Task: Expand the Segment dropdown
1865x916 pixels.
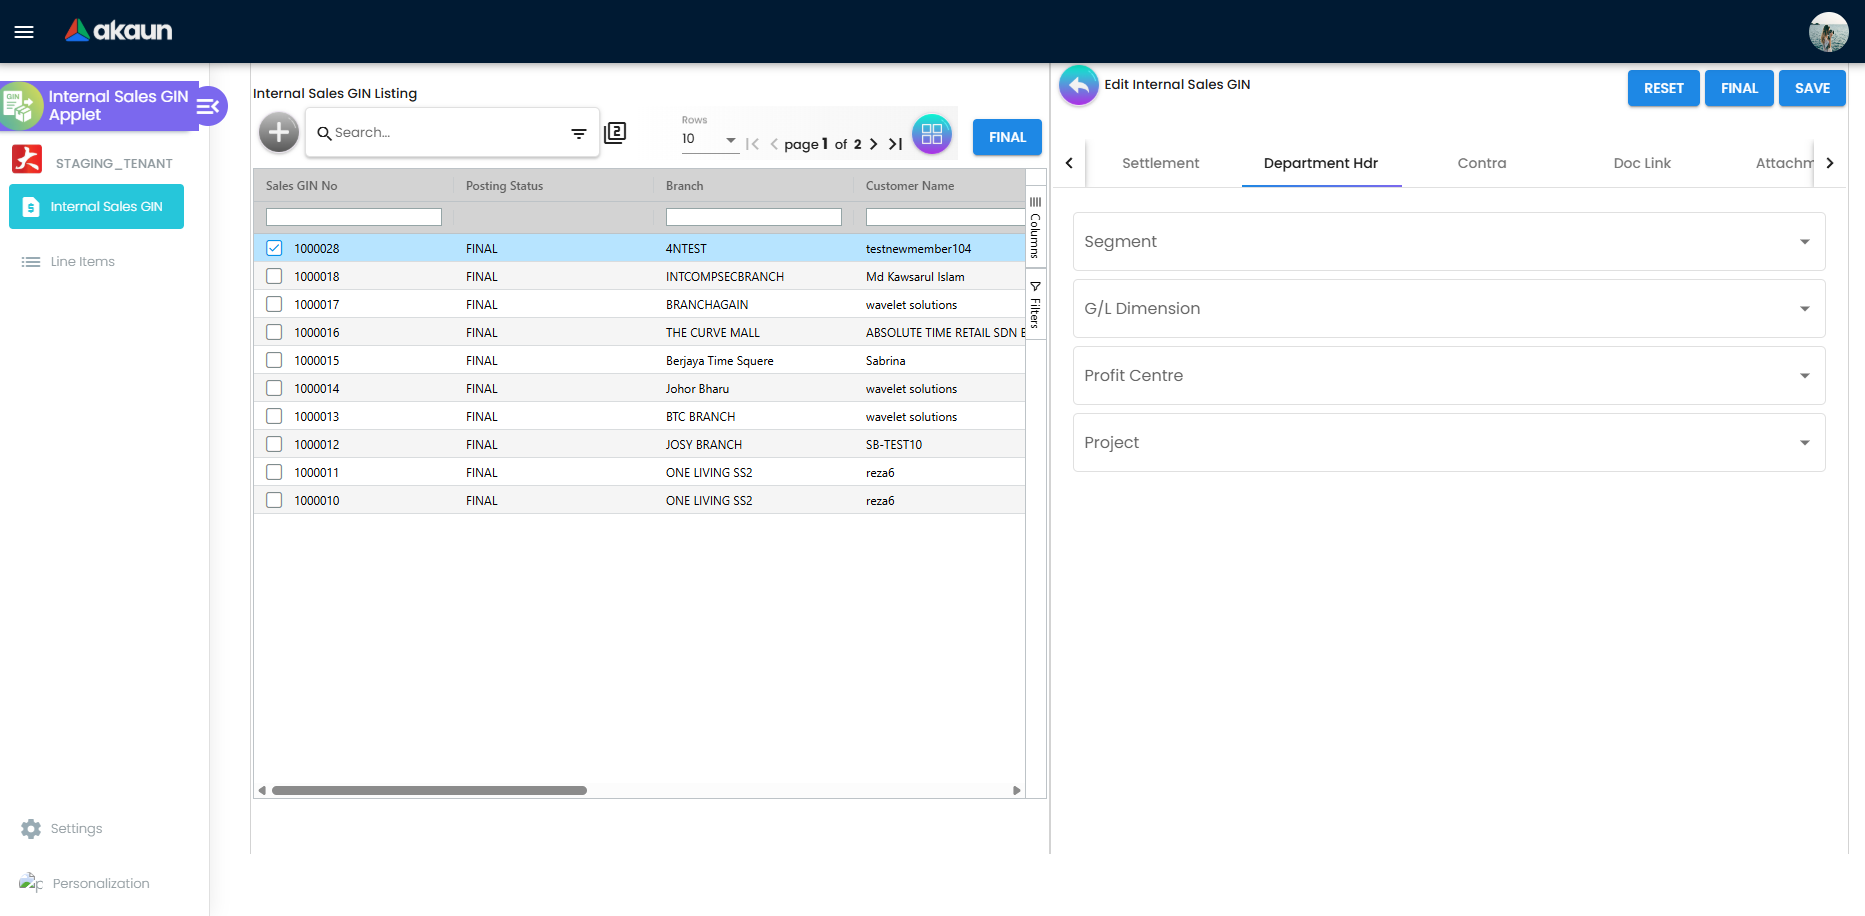Action: coord(1449,241)
